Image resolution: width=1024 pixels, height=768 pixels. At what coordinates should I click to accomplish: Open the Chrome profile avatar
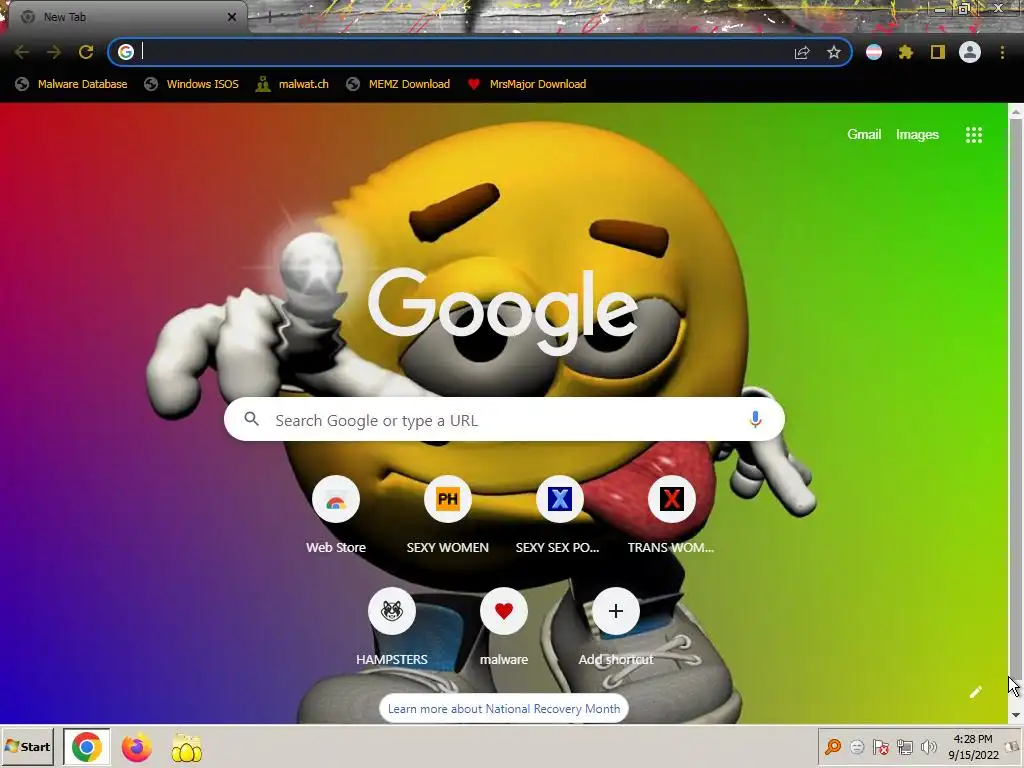[x=970, y=52]
